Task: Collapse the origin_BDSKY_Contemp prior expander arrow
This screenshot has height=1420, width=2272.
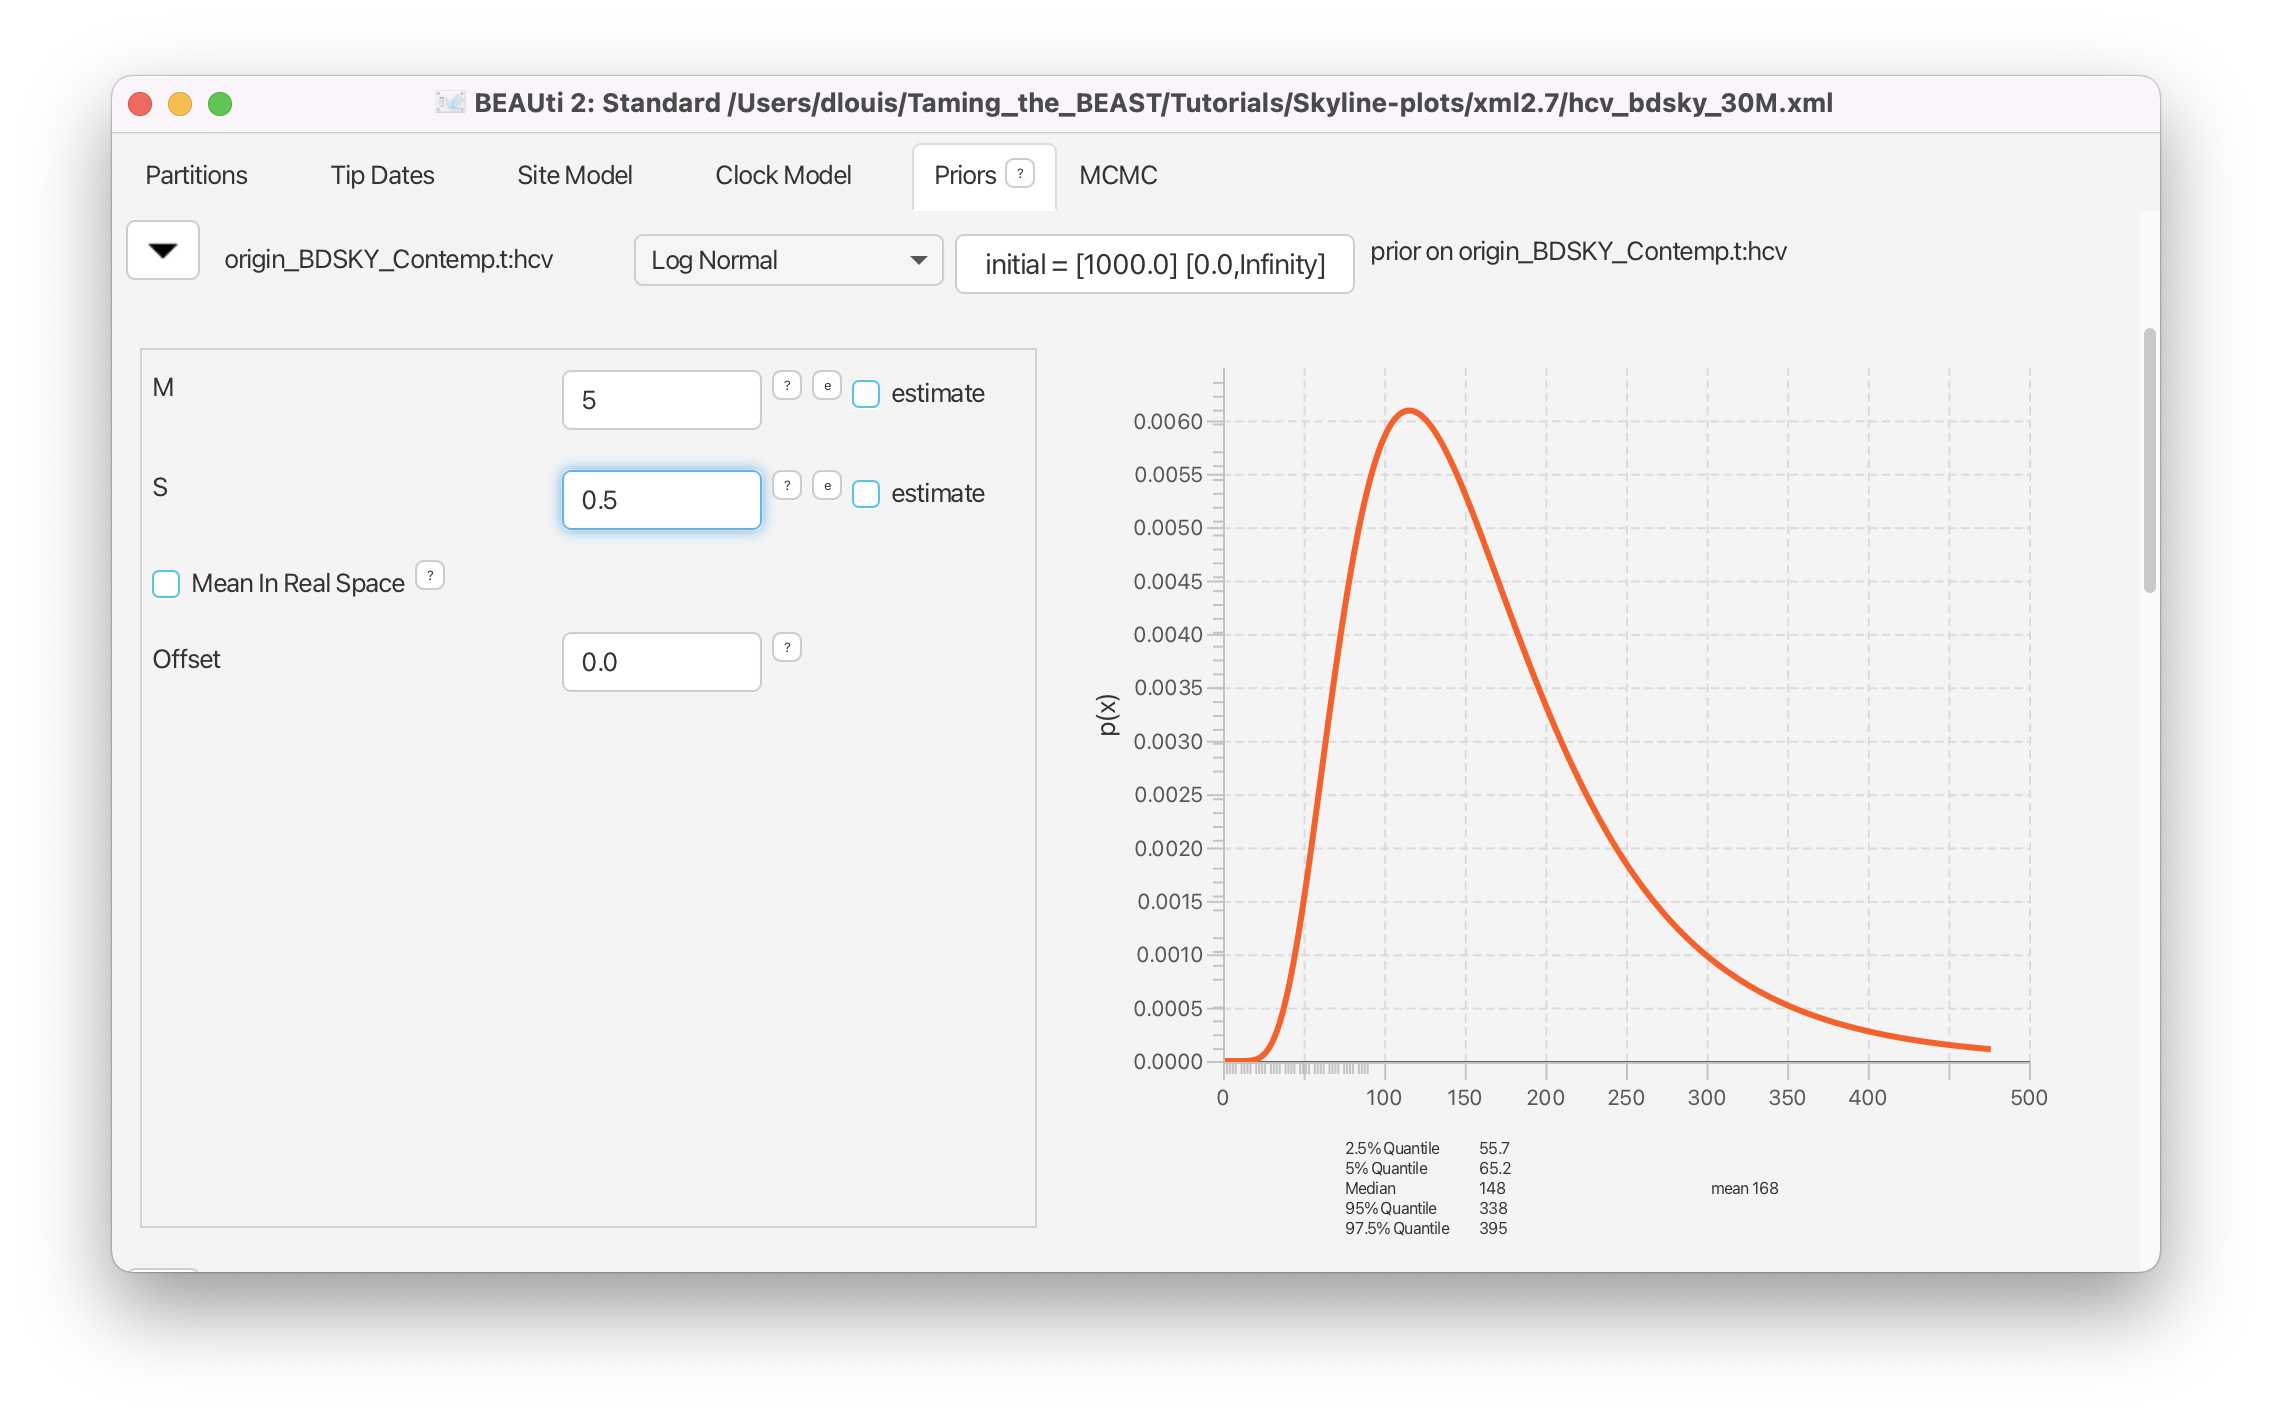Action: point(163,251)
